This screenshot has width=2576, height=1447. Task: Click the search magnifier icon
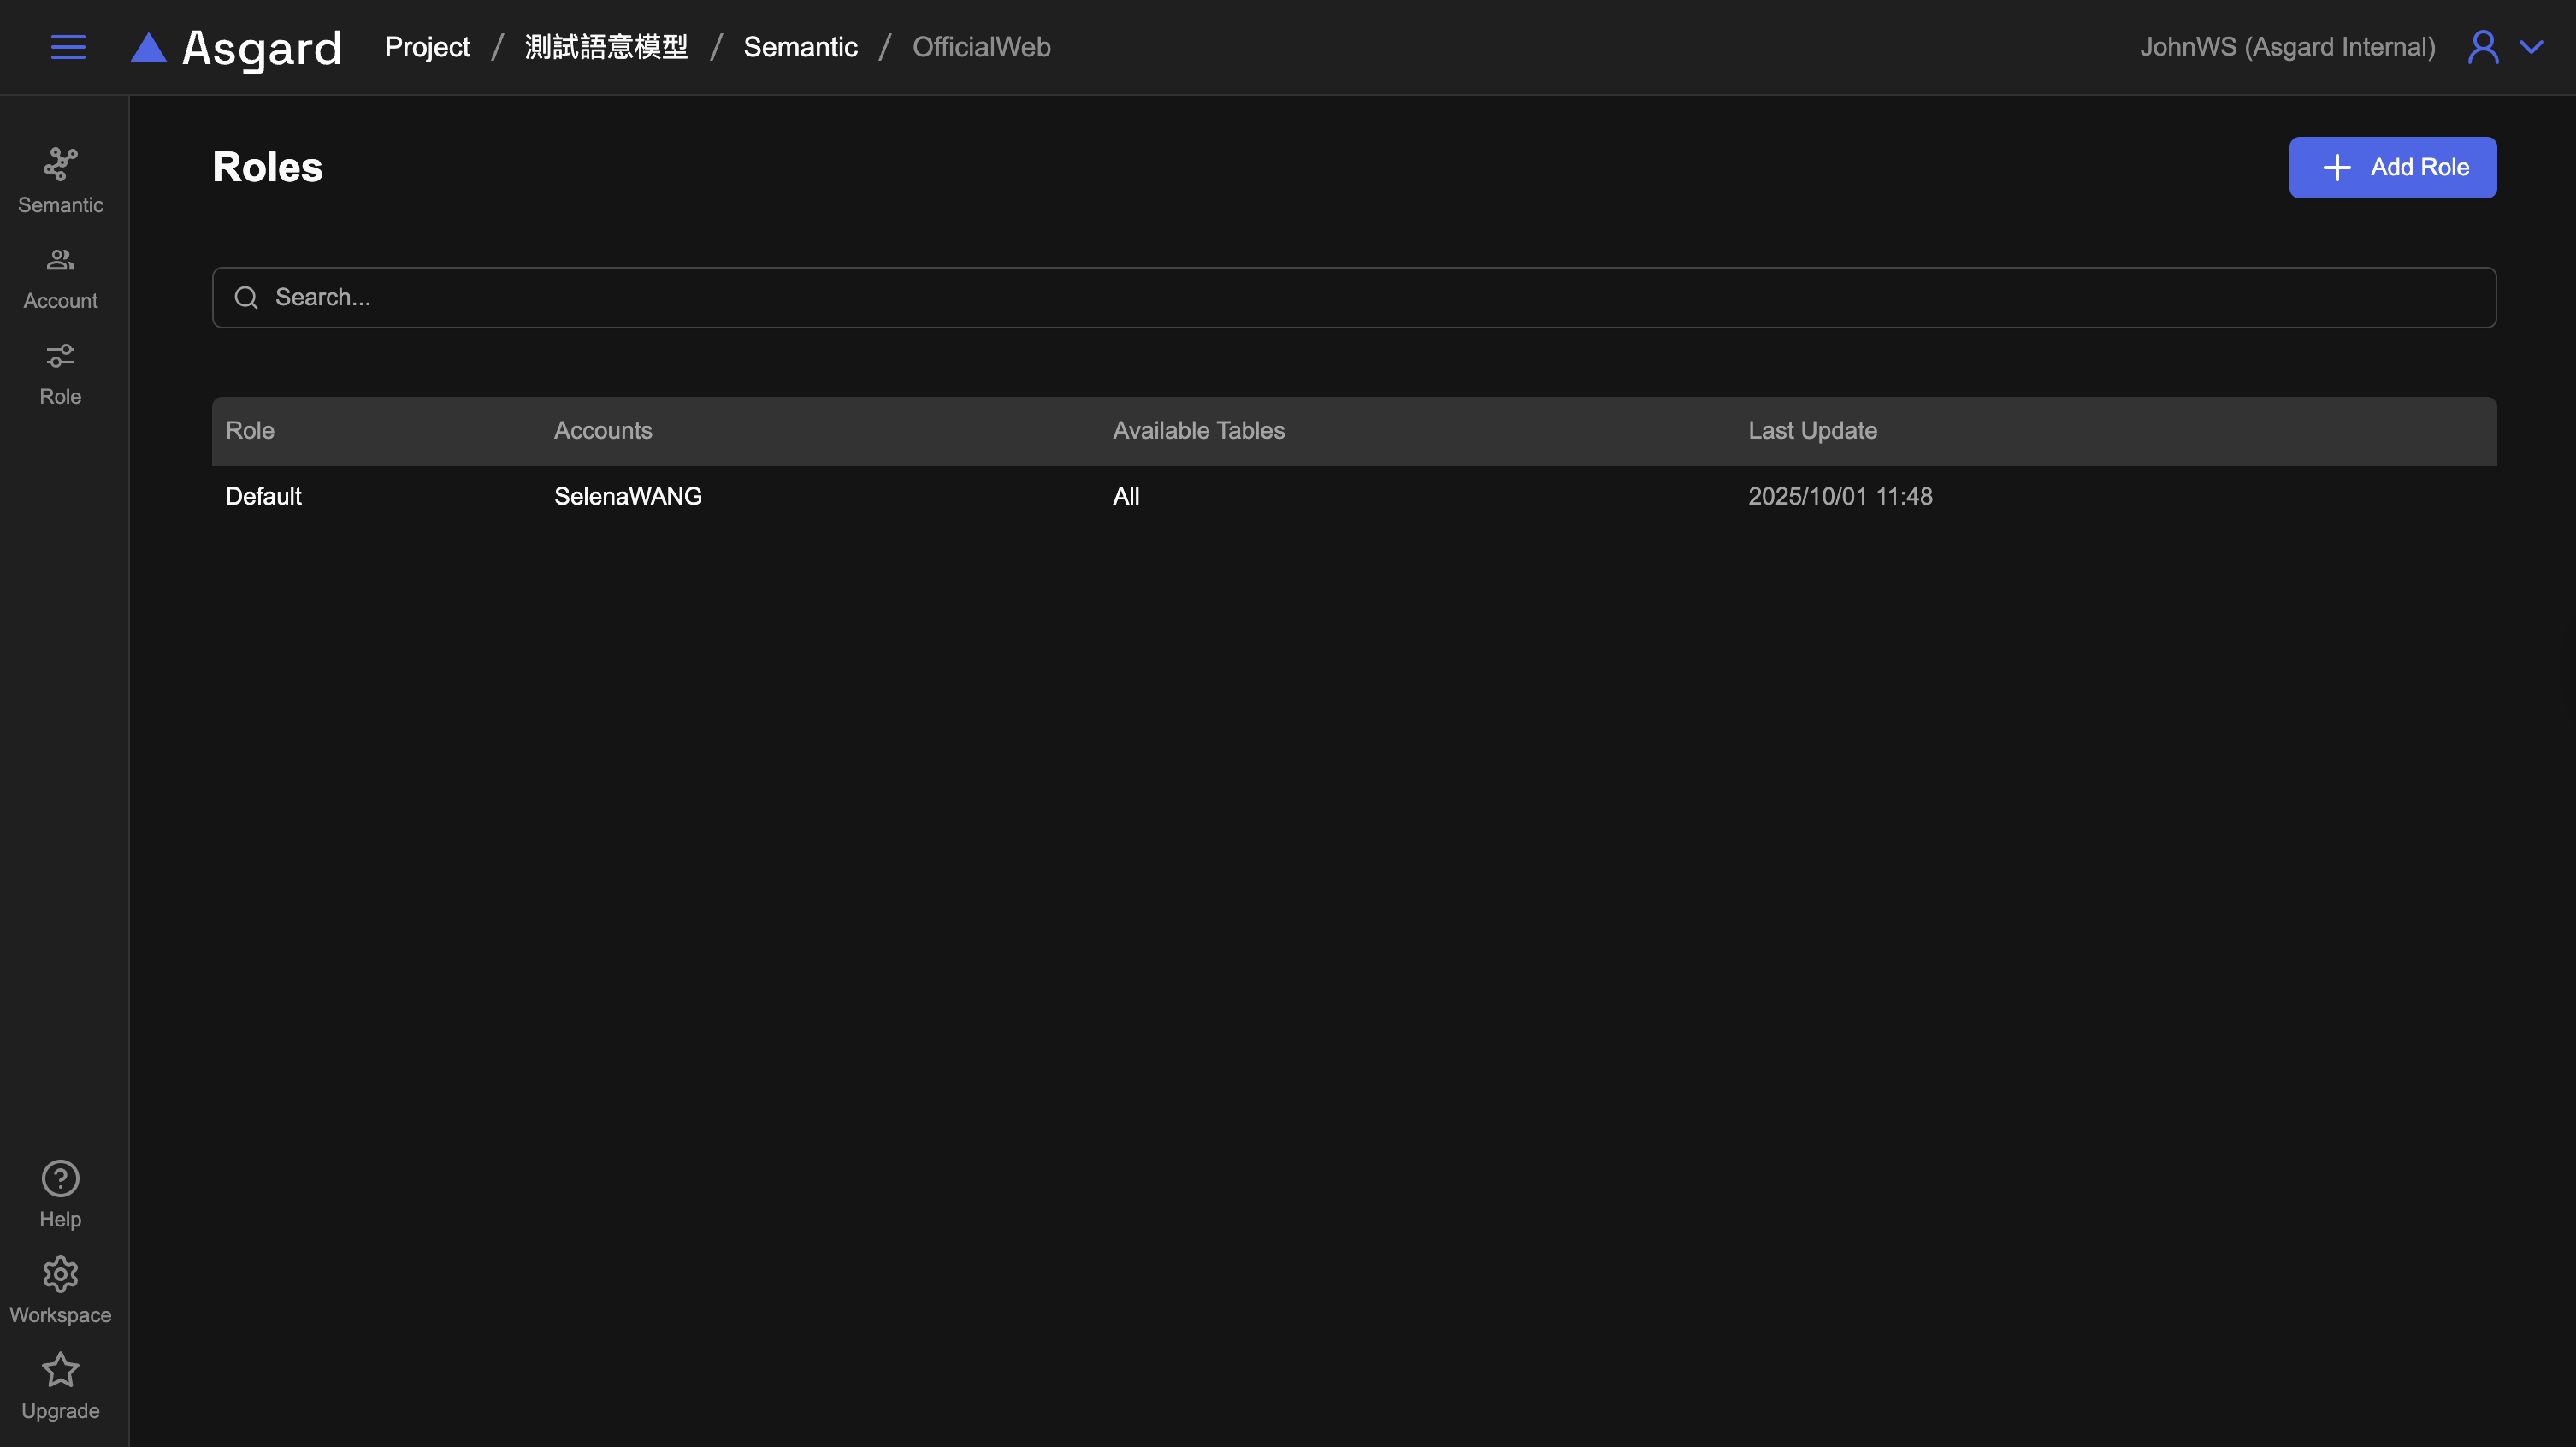246,297
